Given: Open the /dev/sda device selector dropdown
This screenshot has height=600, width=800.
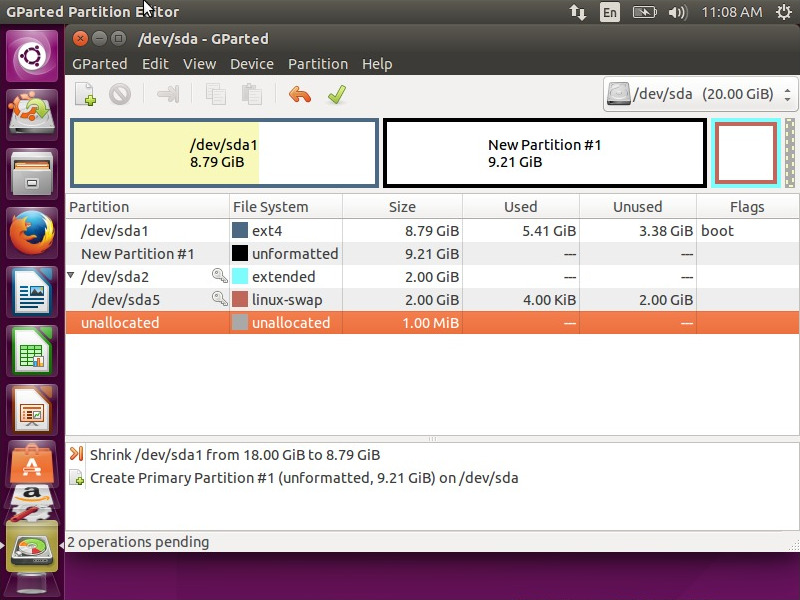Looking at the screenshot, I should [x=699, y=94].
